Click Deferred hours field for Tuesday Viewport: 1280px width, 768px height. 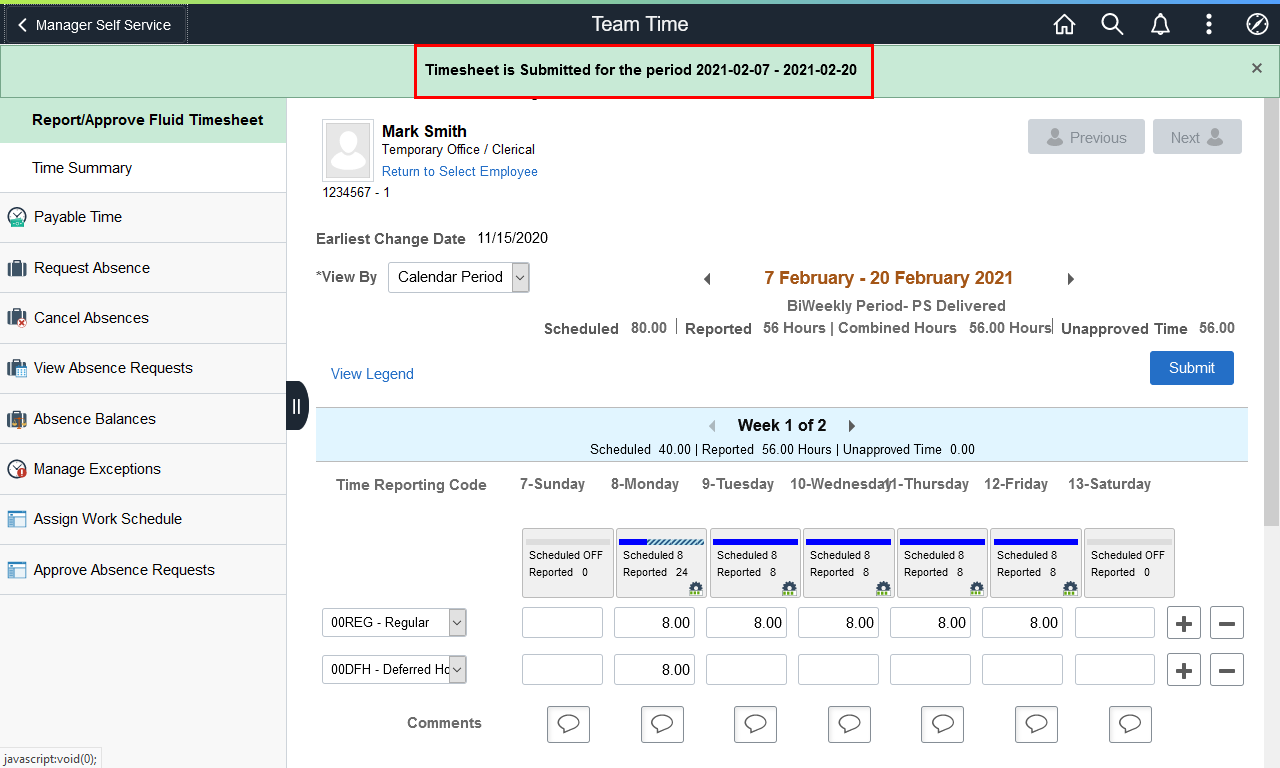pyautogui.click(x=746, y=669)
